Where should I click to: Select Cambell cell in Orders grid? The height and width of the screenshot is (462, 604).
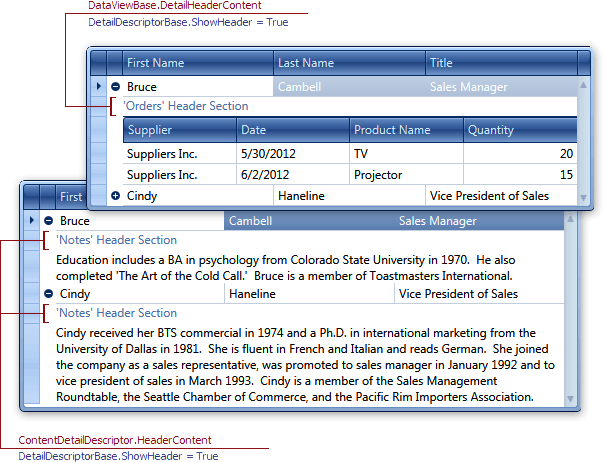coord(350,87)
